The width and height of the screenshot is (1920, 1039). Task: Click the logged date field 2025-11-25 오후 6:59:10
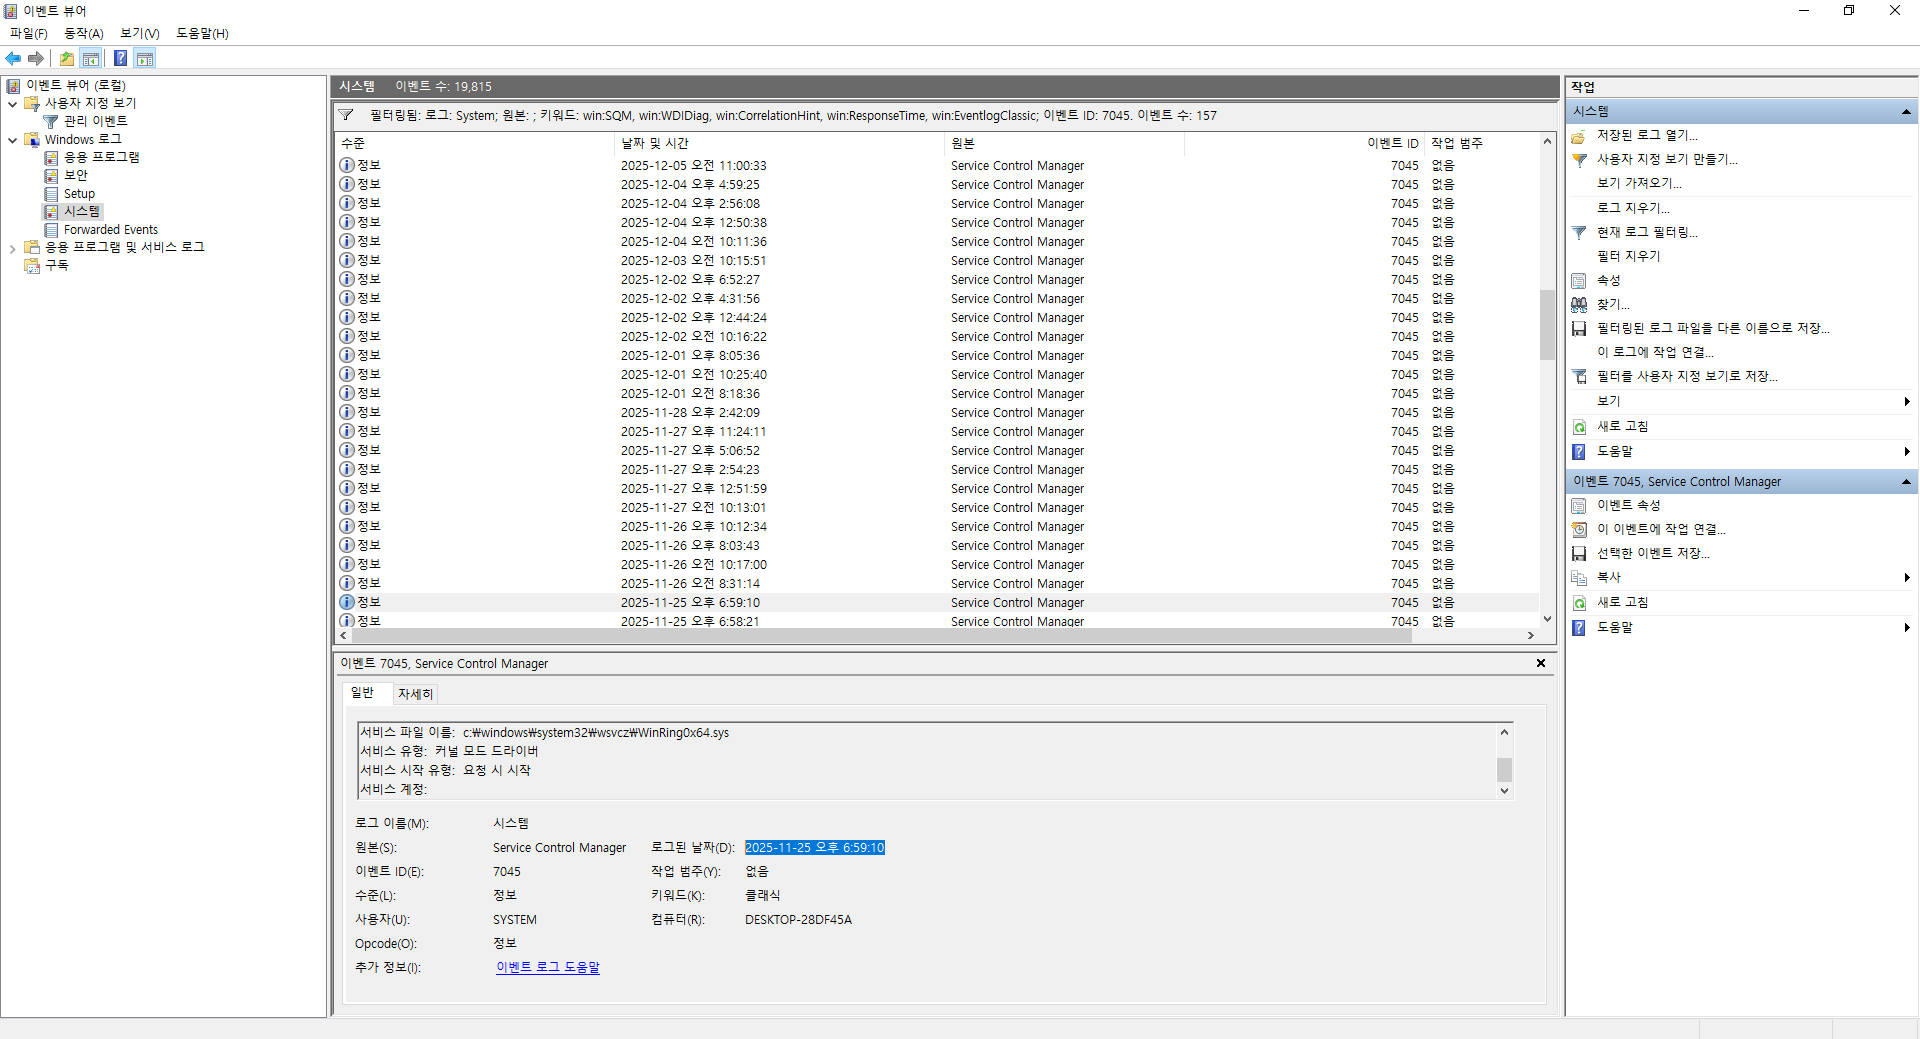(x=815, y=848)
